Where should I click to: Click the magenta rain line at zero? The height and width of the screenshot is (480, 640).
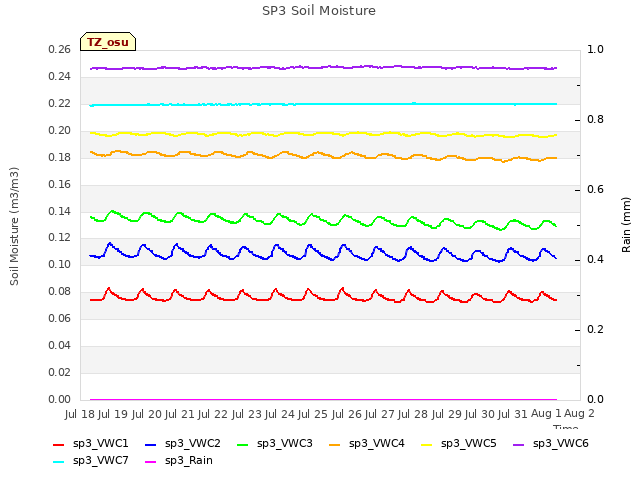tap(322, 399)
